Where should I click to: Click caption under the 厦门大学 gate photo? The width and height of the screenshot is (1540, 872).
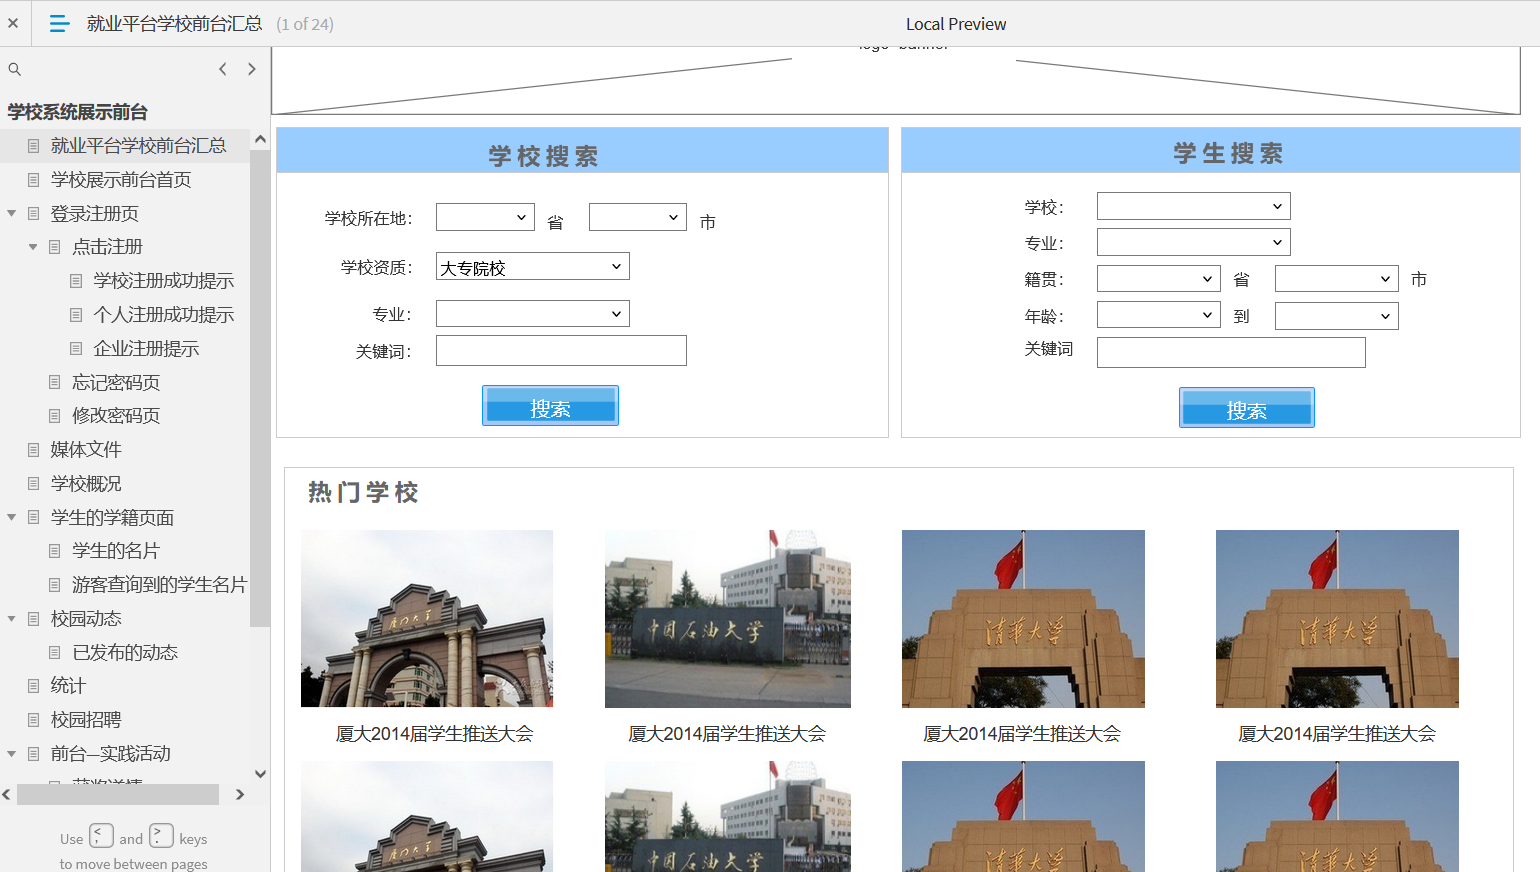(434, 734)
